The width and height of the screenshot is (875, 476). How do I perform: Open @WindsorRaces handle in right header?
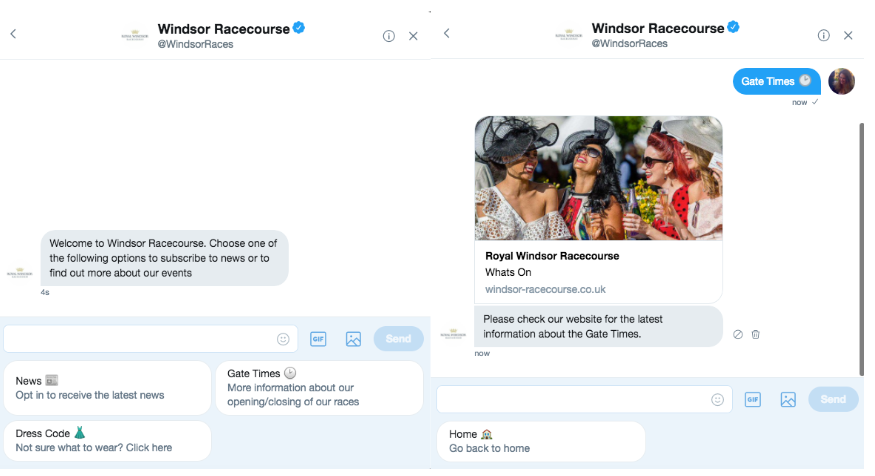(x=629, y=44)
